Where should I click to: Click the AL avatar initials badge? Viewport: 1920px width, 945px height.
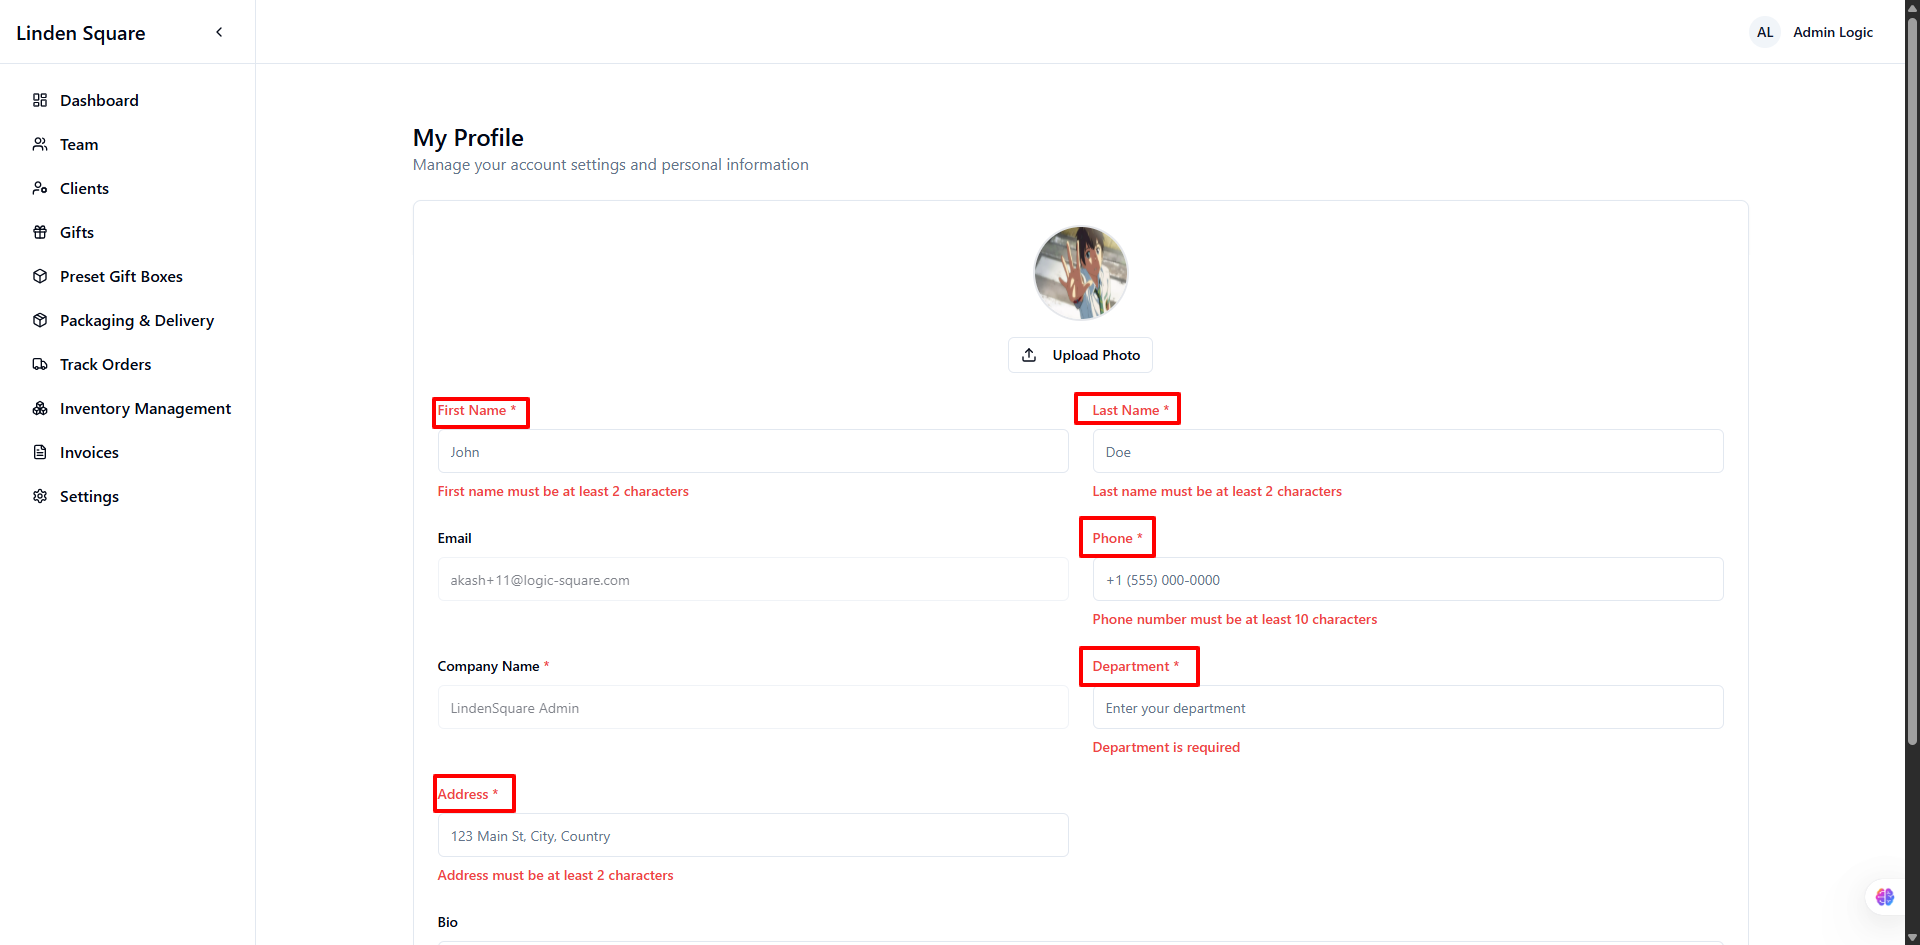[x=1765, y=32]
